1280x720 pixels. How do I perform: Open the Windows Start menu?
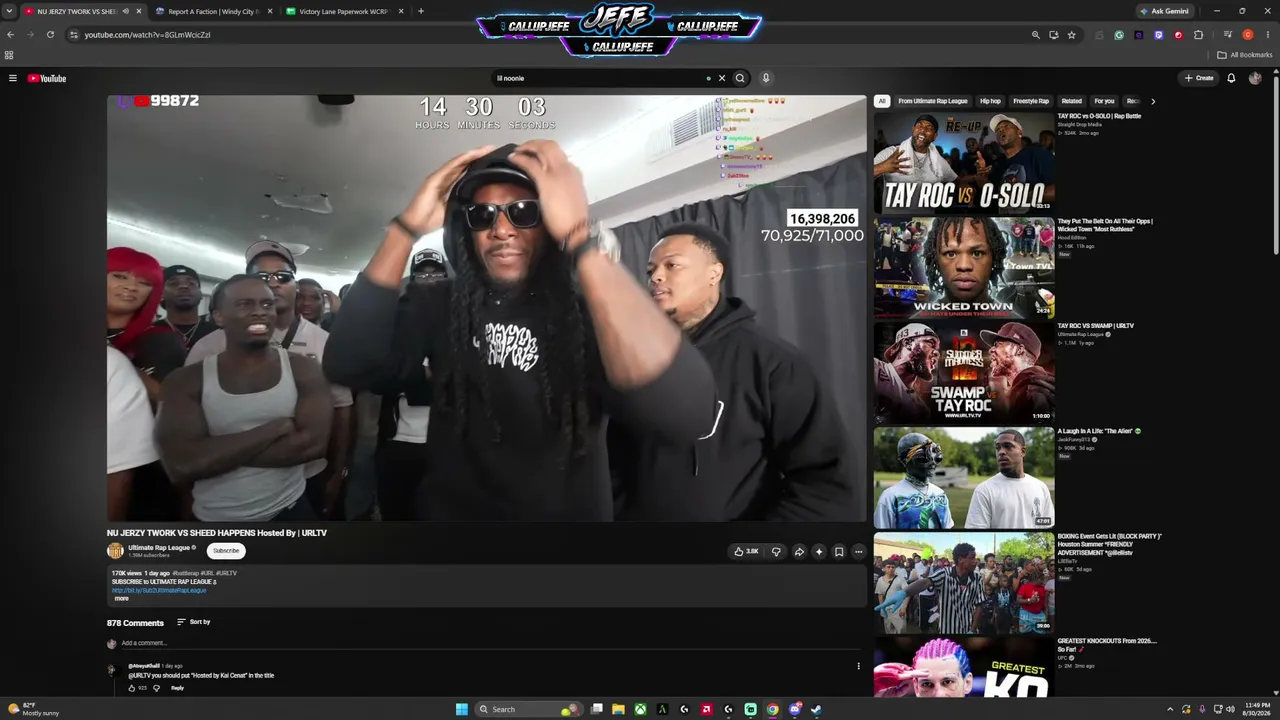[x=461, y=709]
